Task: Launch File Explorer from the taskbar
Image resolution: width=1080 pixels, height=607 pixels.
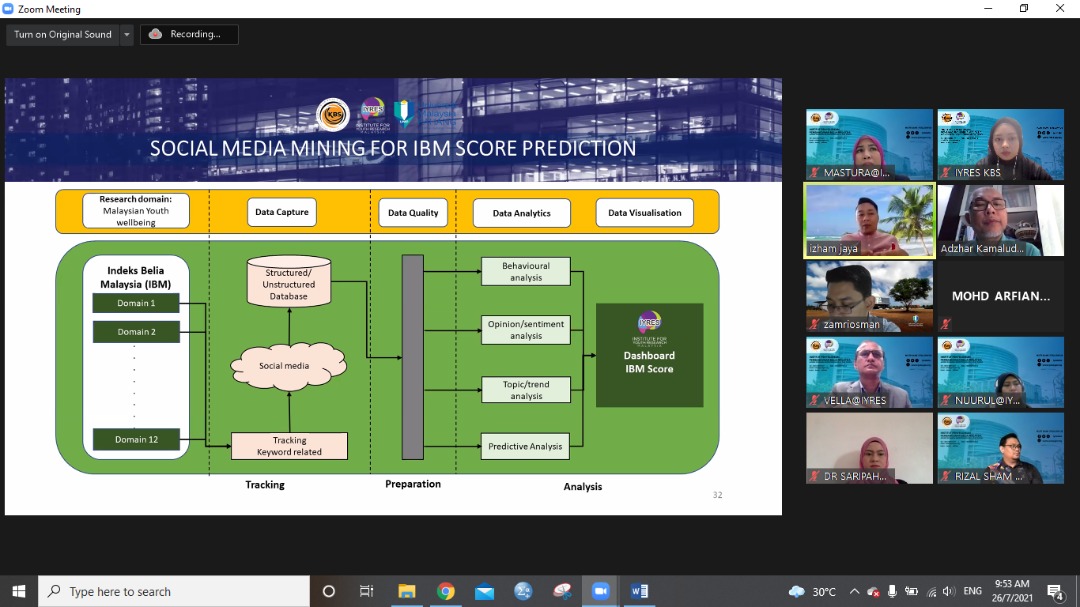Action: tap(407, 591)
